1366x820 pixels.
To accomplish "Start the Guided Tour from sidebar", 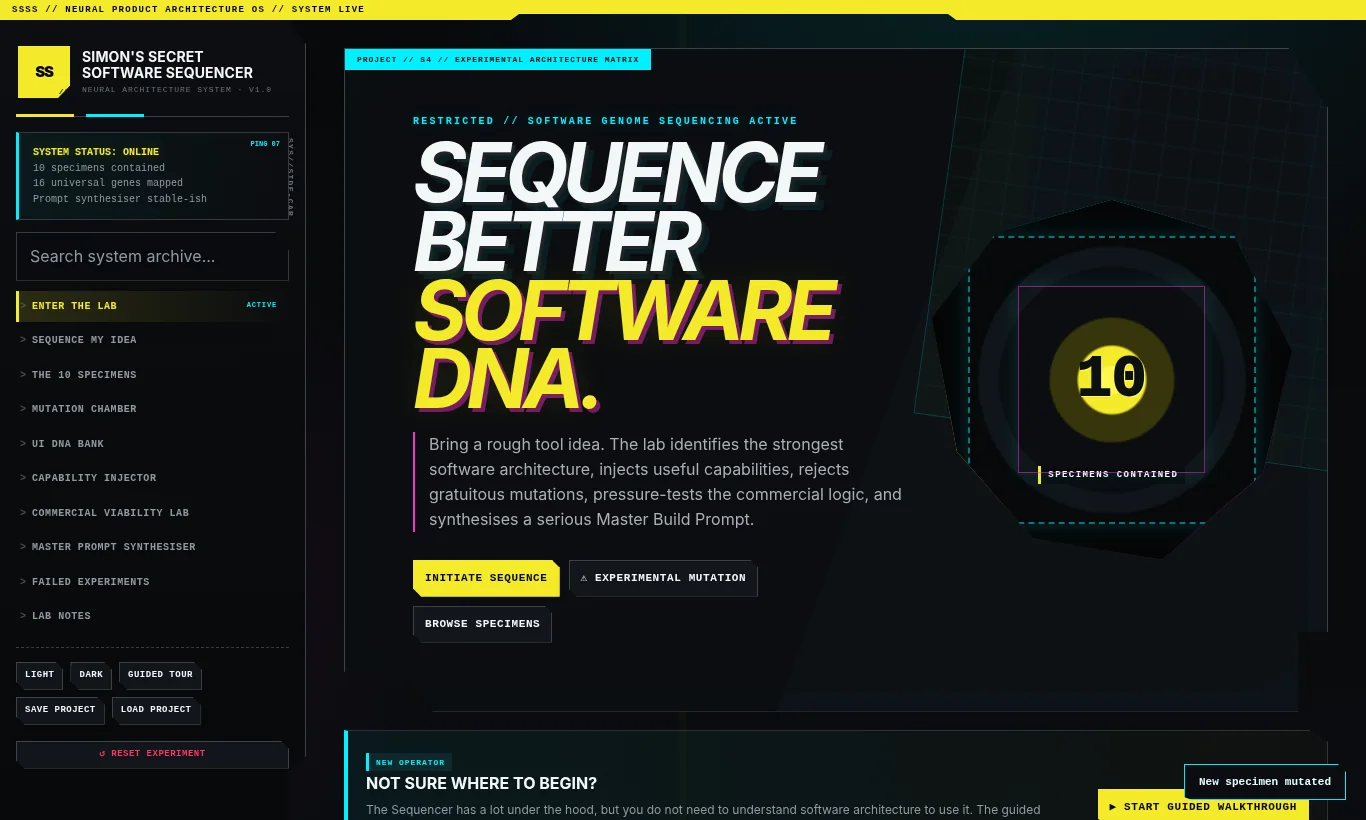I will (160, 675).
